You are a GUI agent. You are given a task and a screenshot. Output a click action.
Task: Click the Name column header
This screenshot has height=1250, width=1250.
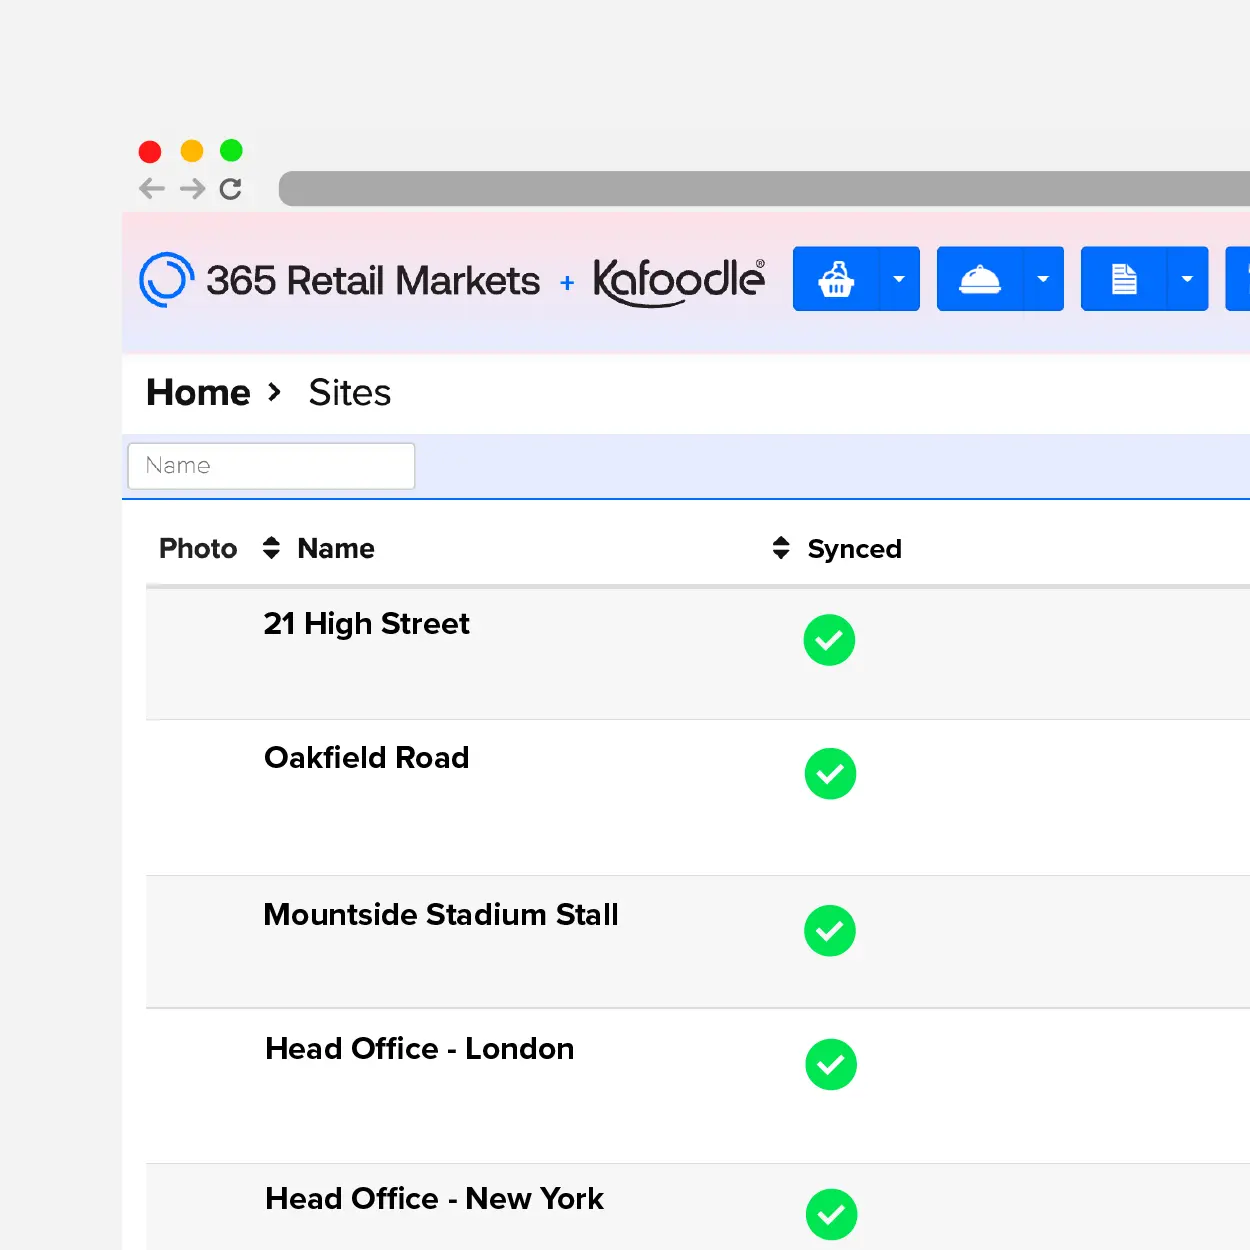pyautogui.click(x=336, y=548)
